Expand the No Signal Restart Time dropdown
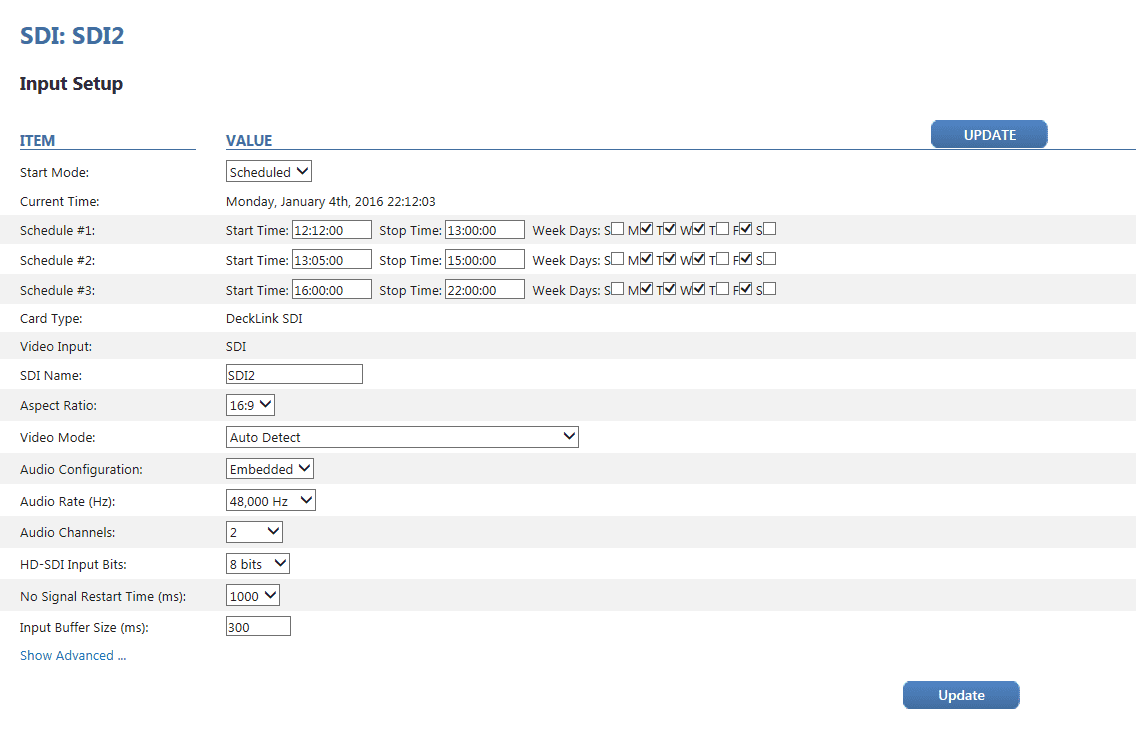The image size is (1136, 738). 253,595
